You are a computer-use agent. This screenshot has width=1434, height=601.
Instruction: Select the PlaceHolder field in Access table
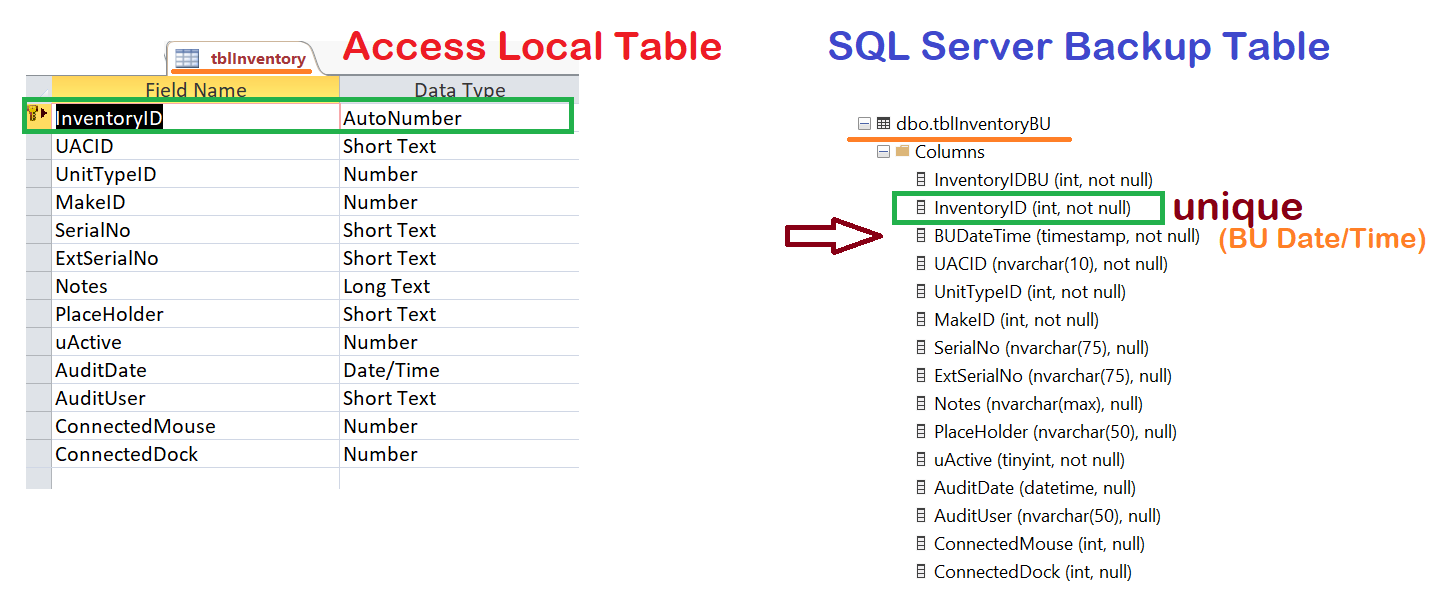pyautogui.click(x=196, y=314)
